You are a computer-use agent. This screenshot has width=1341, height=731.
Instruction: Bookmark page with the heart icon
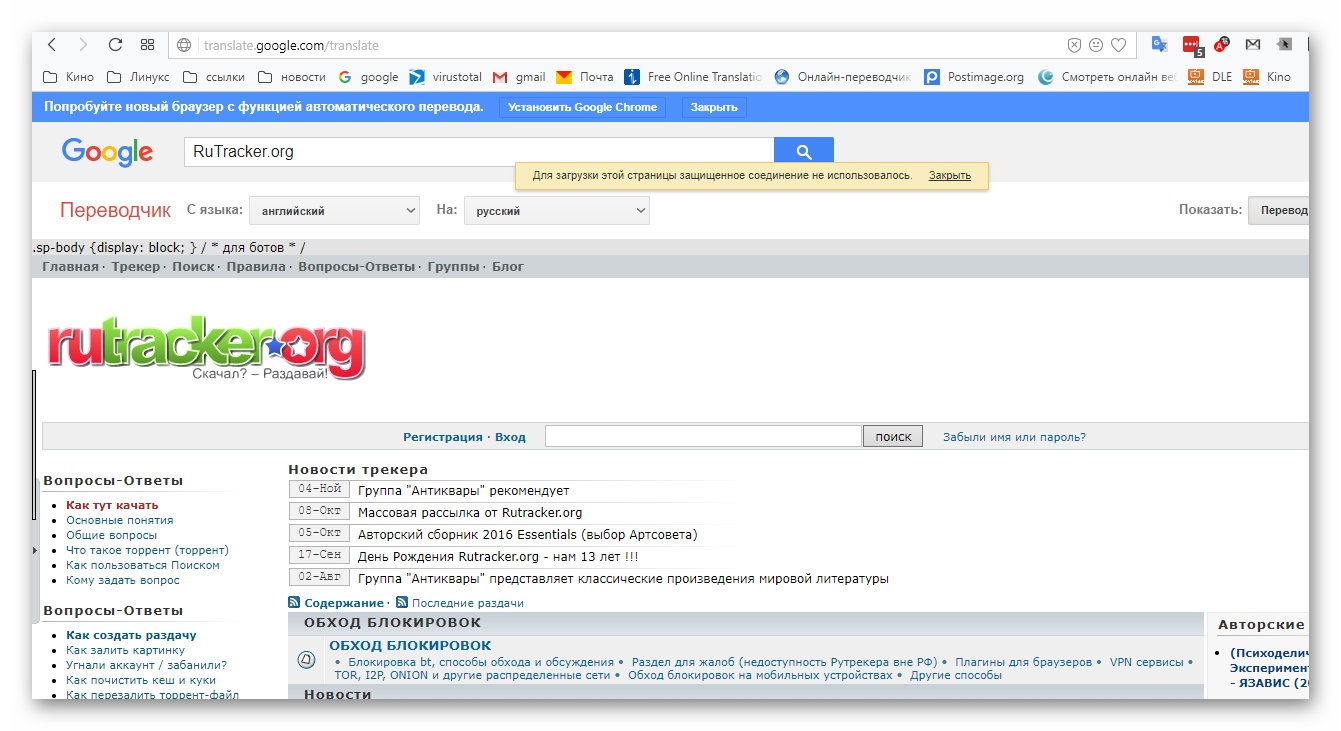pos(1119,45)
